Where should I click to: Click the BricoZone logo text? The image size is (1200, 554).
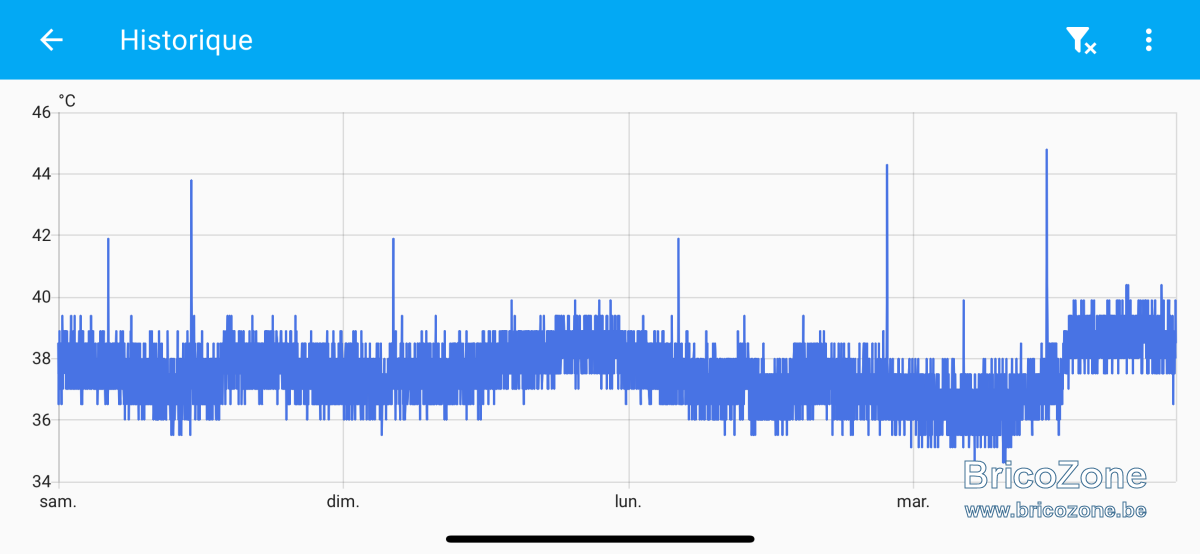pos(1055,476)
